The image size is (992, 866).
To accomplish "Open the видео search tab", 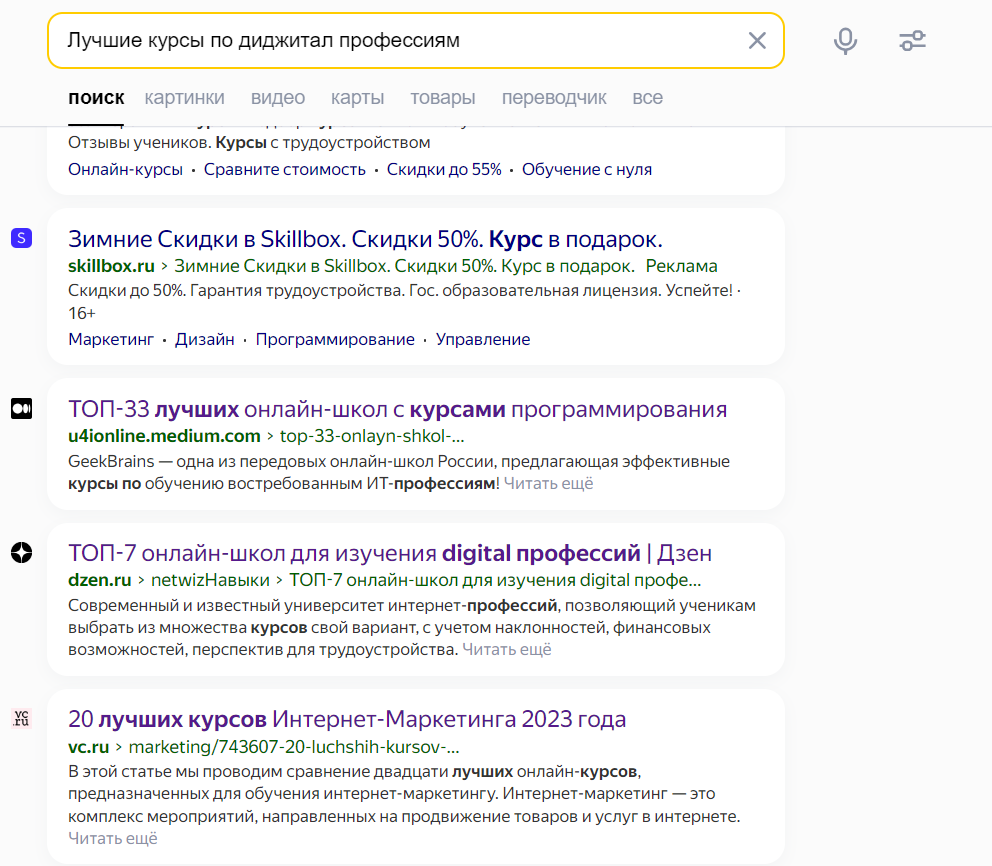I will (278, 97).
